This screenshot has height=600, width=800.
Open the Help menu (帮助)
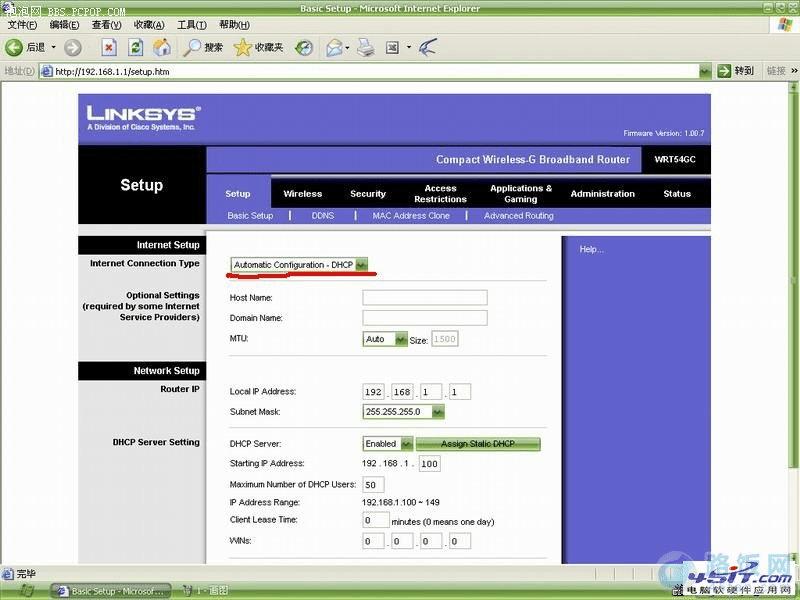click(234, 24)
